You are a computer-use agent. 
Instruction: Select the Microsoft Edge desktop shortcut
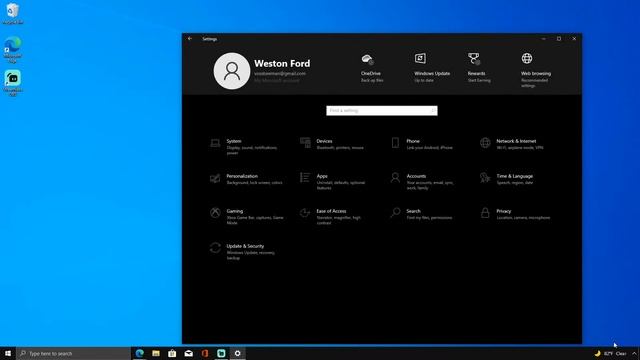(x=13, y=50)
